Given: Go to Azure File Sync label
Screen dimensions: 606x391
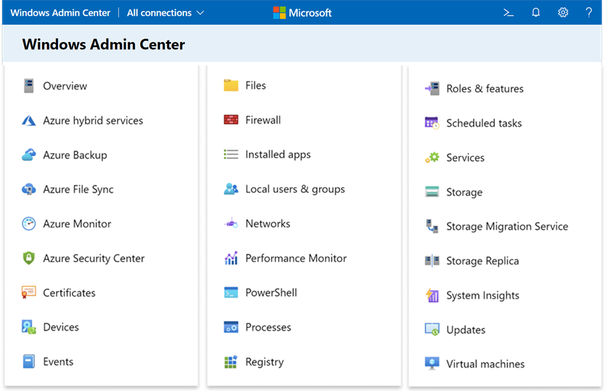Looking at the screenshot, I should click(78, 189).
